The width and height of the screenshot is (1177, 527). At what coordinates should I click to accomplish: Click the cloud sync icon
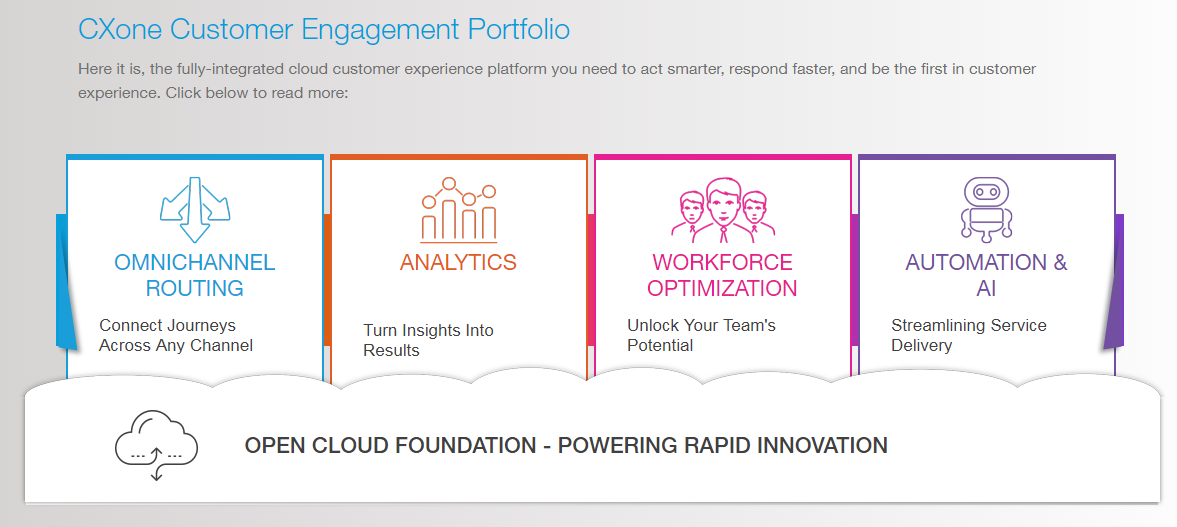coord(156,446)
